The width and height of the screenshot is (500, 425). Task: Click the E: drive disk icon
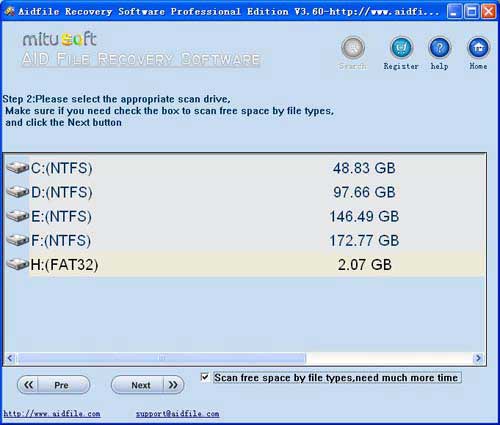[18, 216]
